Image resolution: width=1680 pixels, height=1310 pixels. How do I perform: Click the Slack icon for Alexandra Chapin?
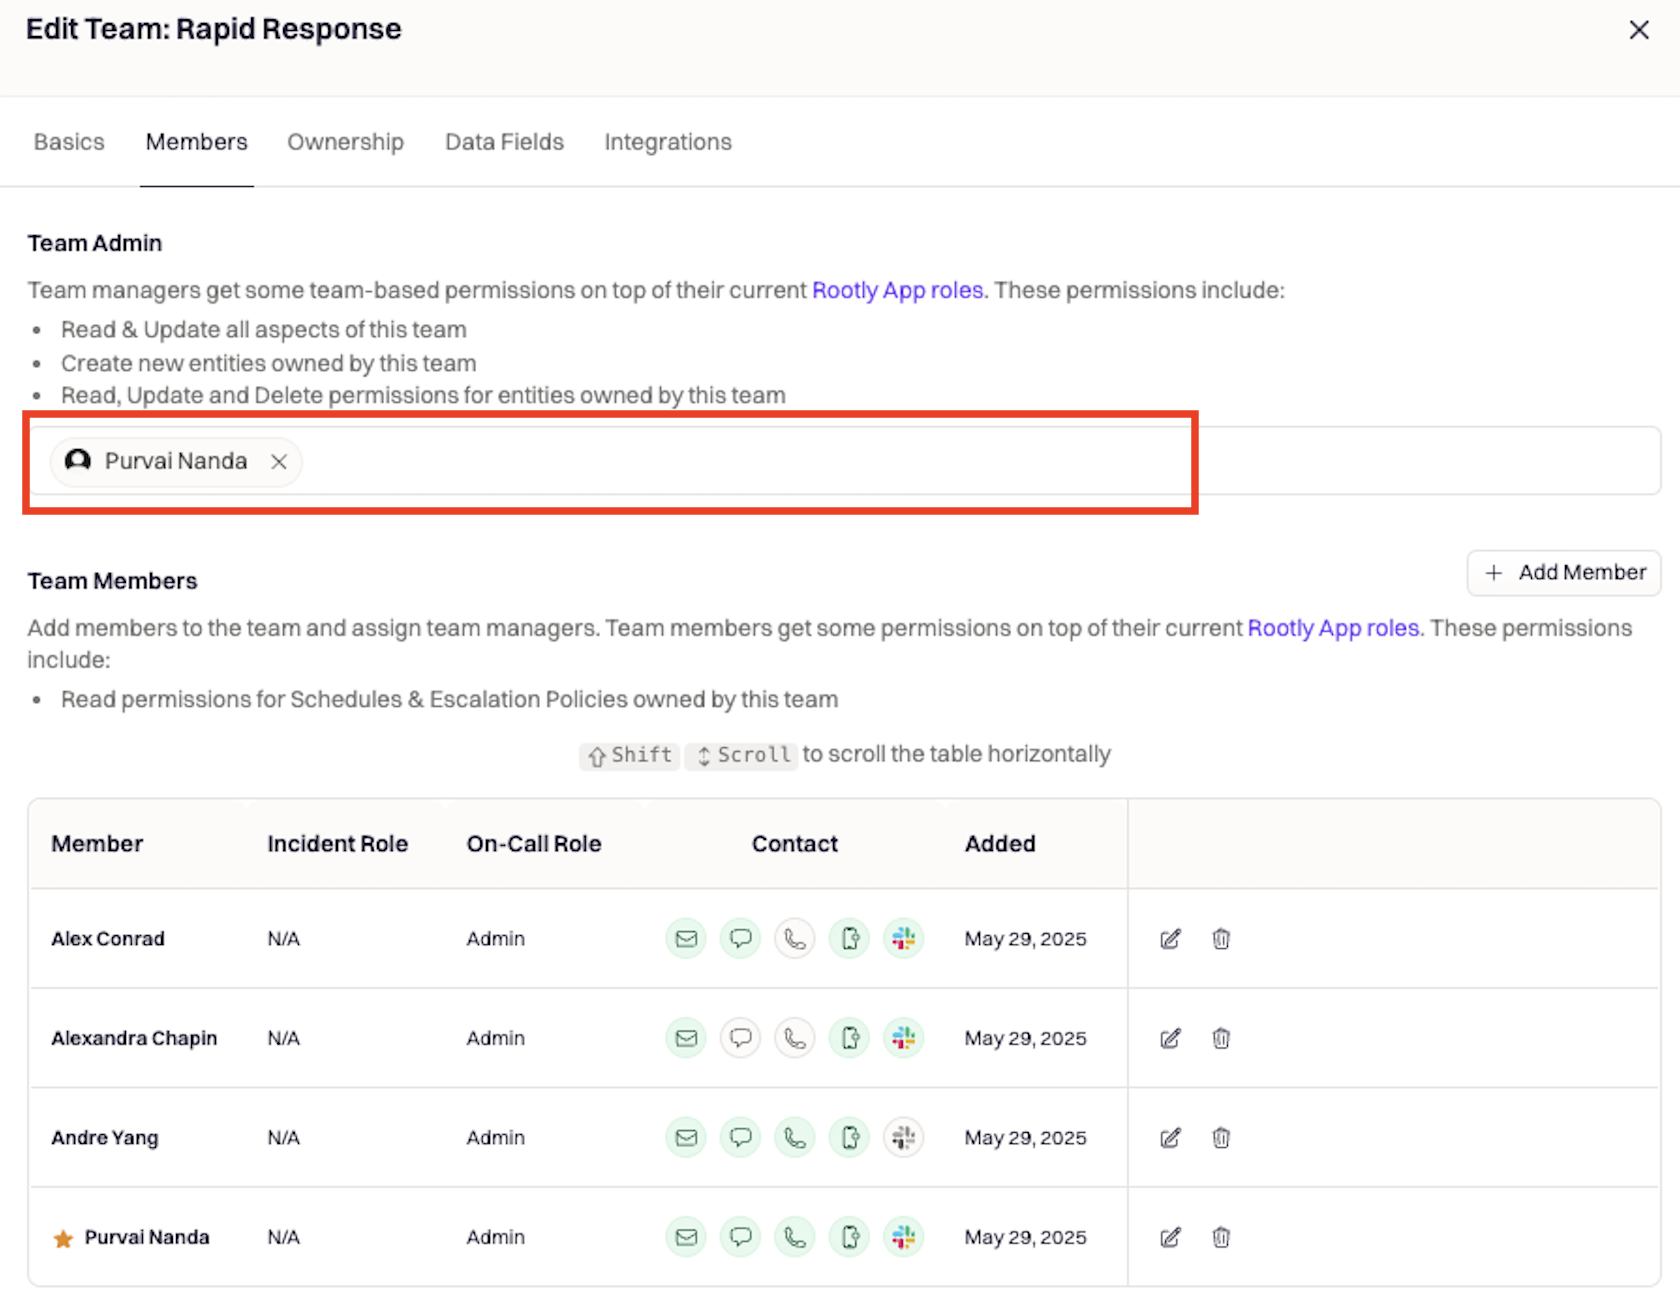[903, 1038]
